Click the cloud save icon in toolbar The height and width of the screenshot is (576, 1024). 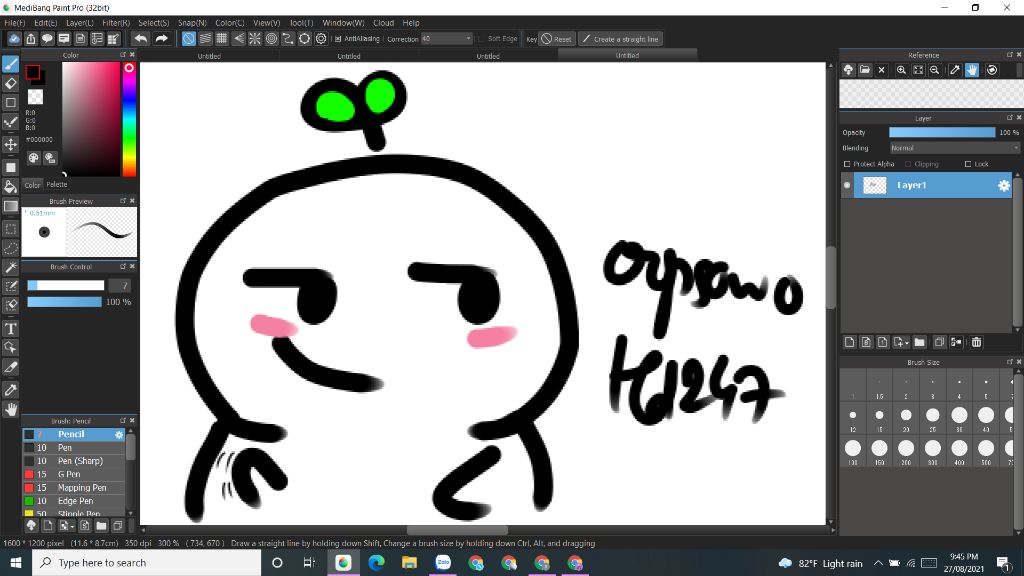[x=14, y=39]
